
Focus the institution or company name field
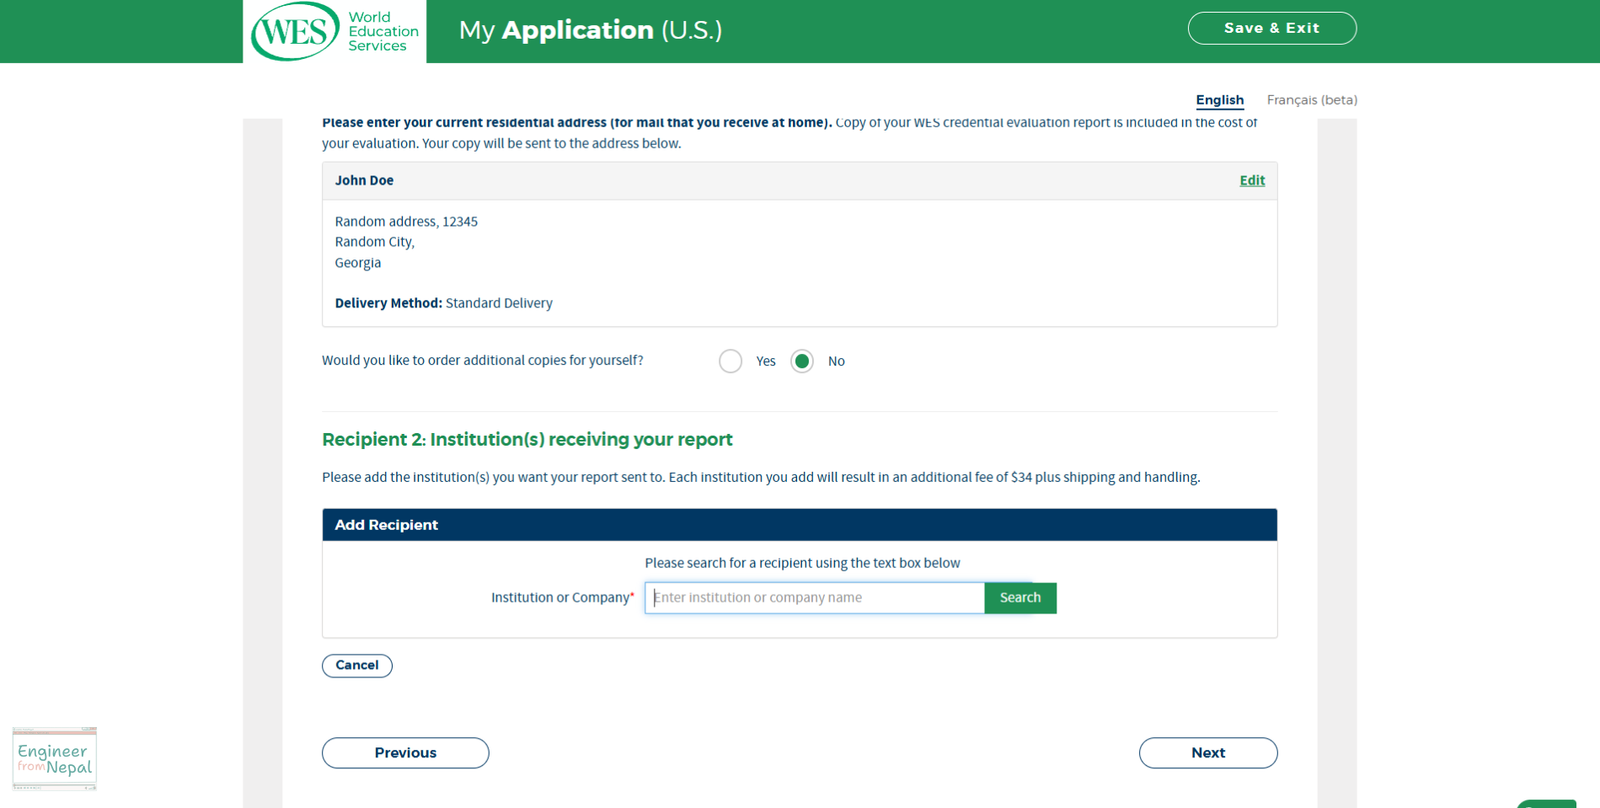point(815,598)
